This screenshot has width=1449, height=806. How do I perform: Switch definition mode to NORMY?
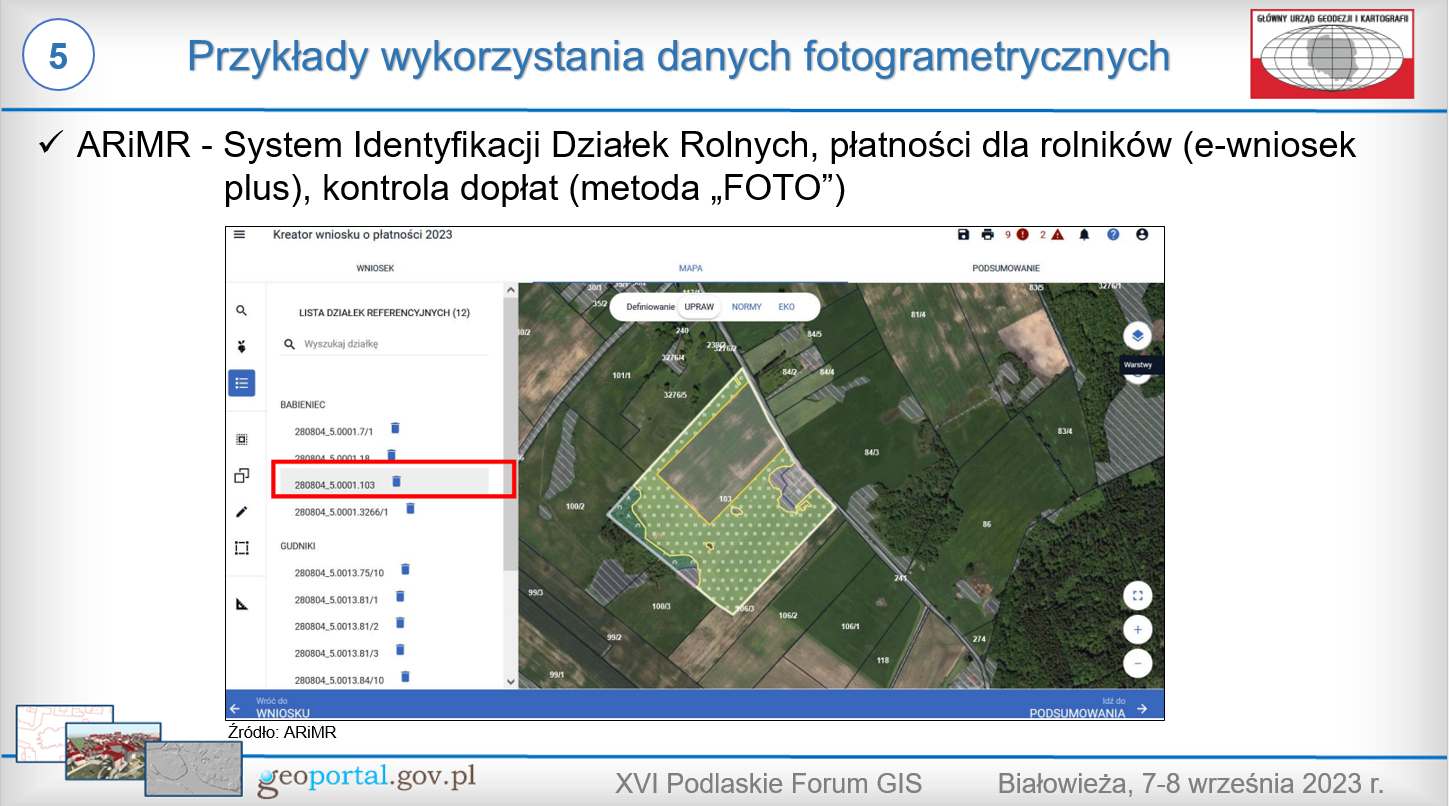click(x=746, y=307)
